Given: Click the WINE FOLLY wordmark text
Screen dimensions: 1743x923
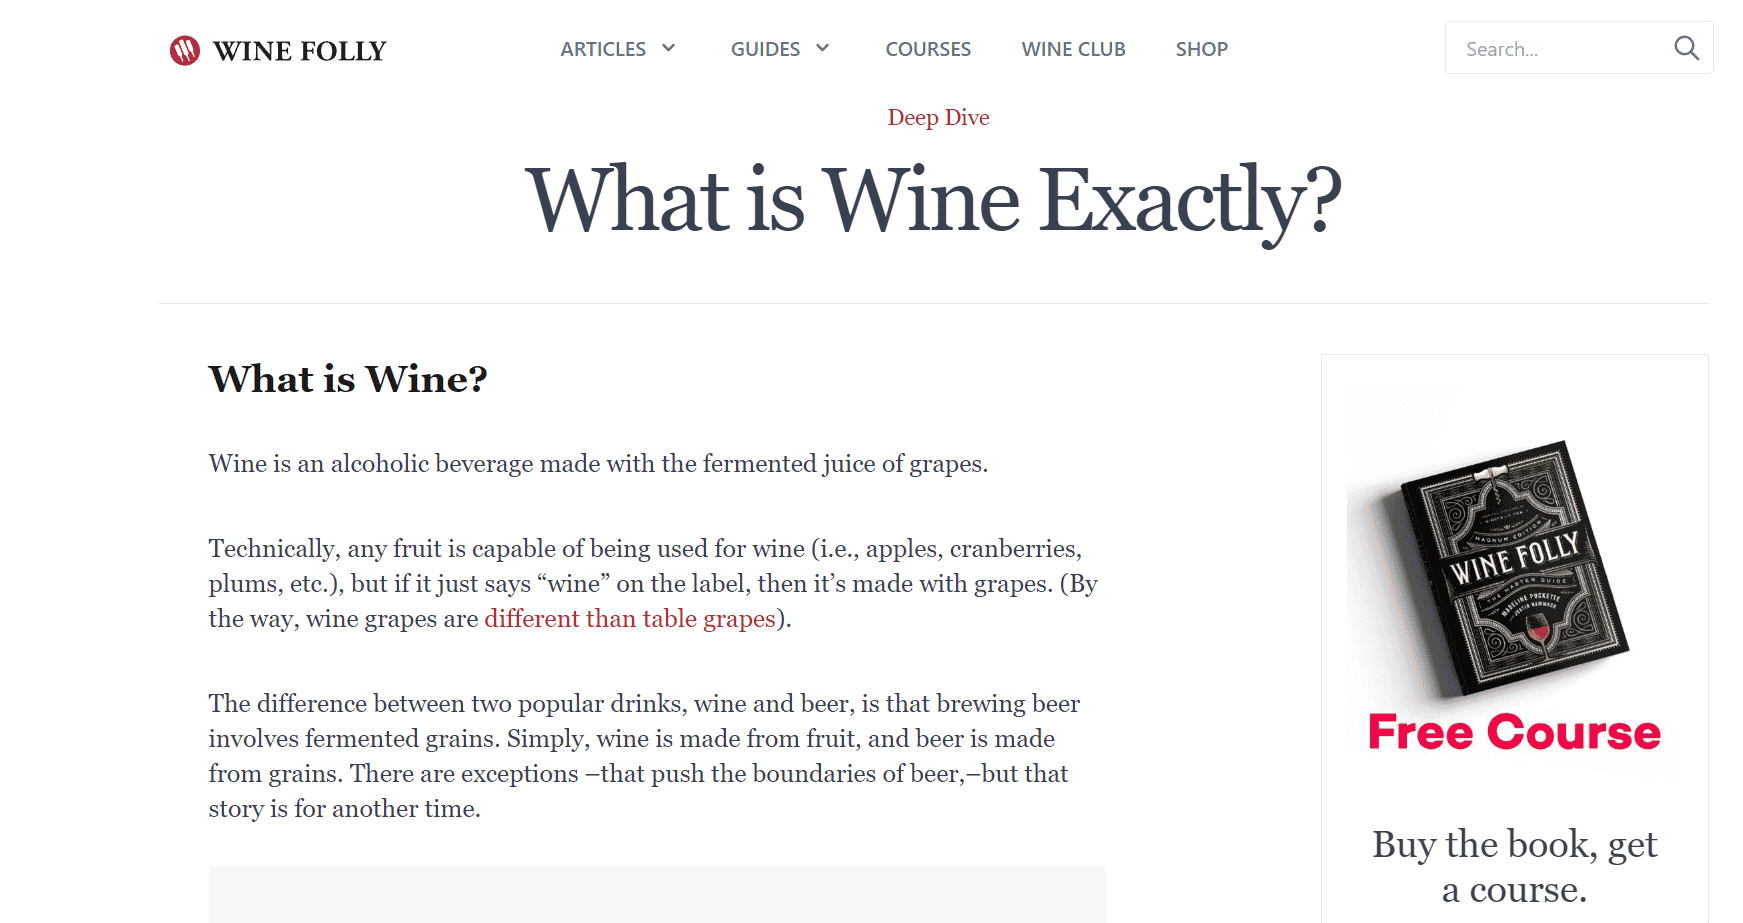Looking at the screenshot, I should pos(299,51).
